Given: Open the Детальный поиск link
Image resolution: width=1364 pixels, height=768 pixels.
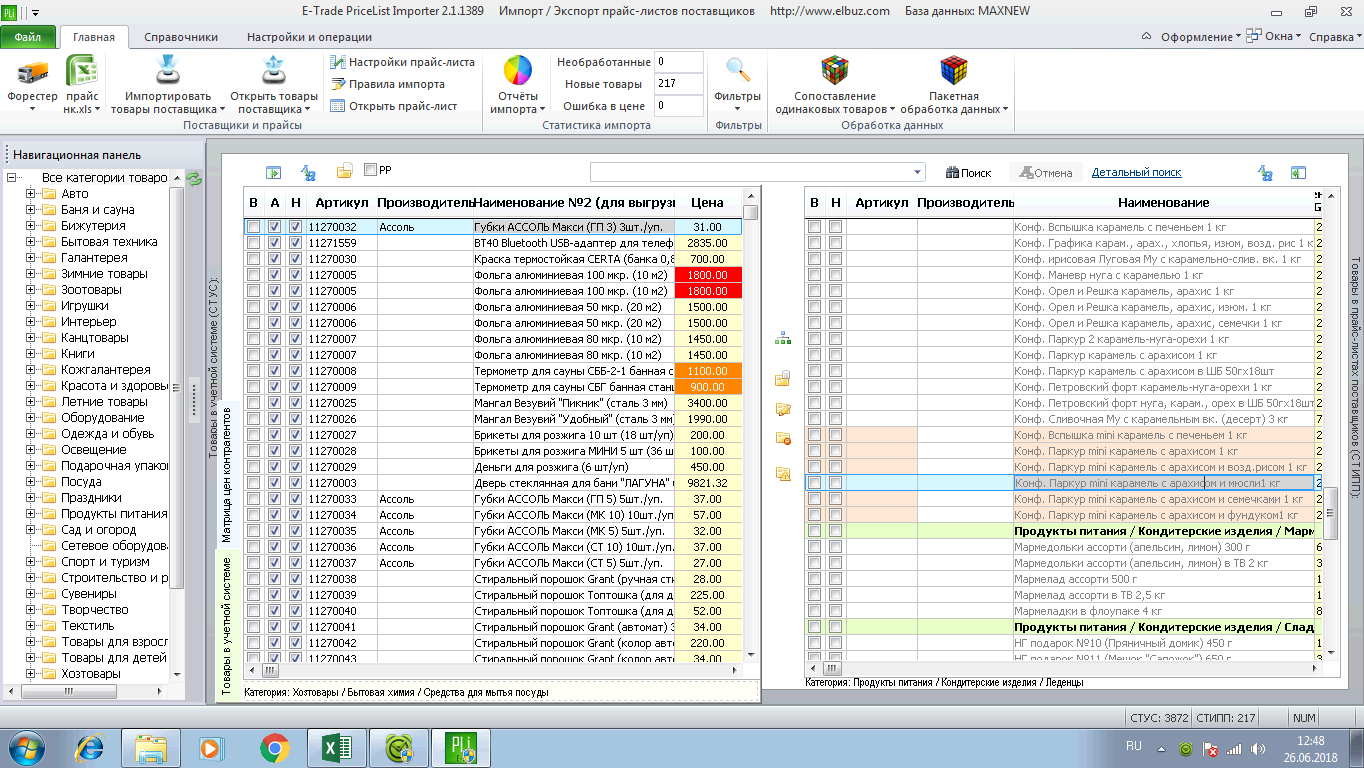Looking at the screenshot, I should [x=1136, y=173].
